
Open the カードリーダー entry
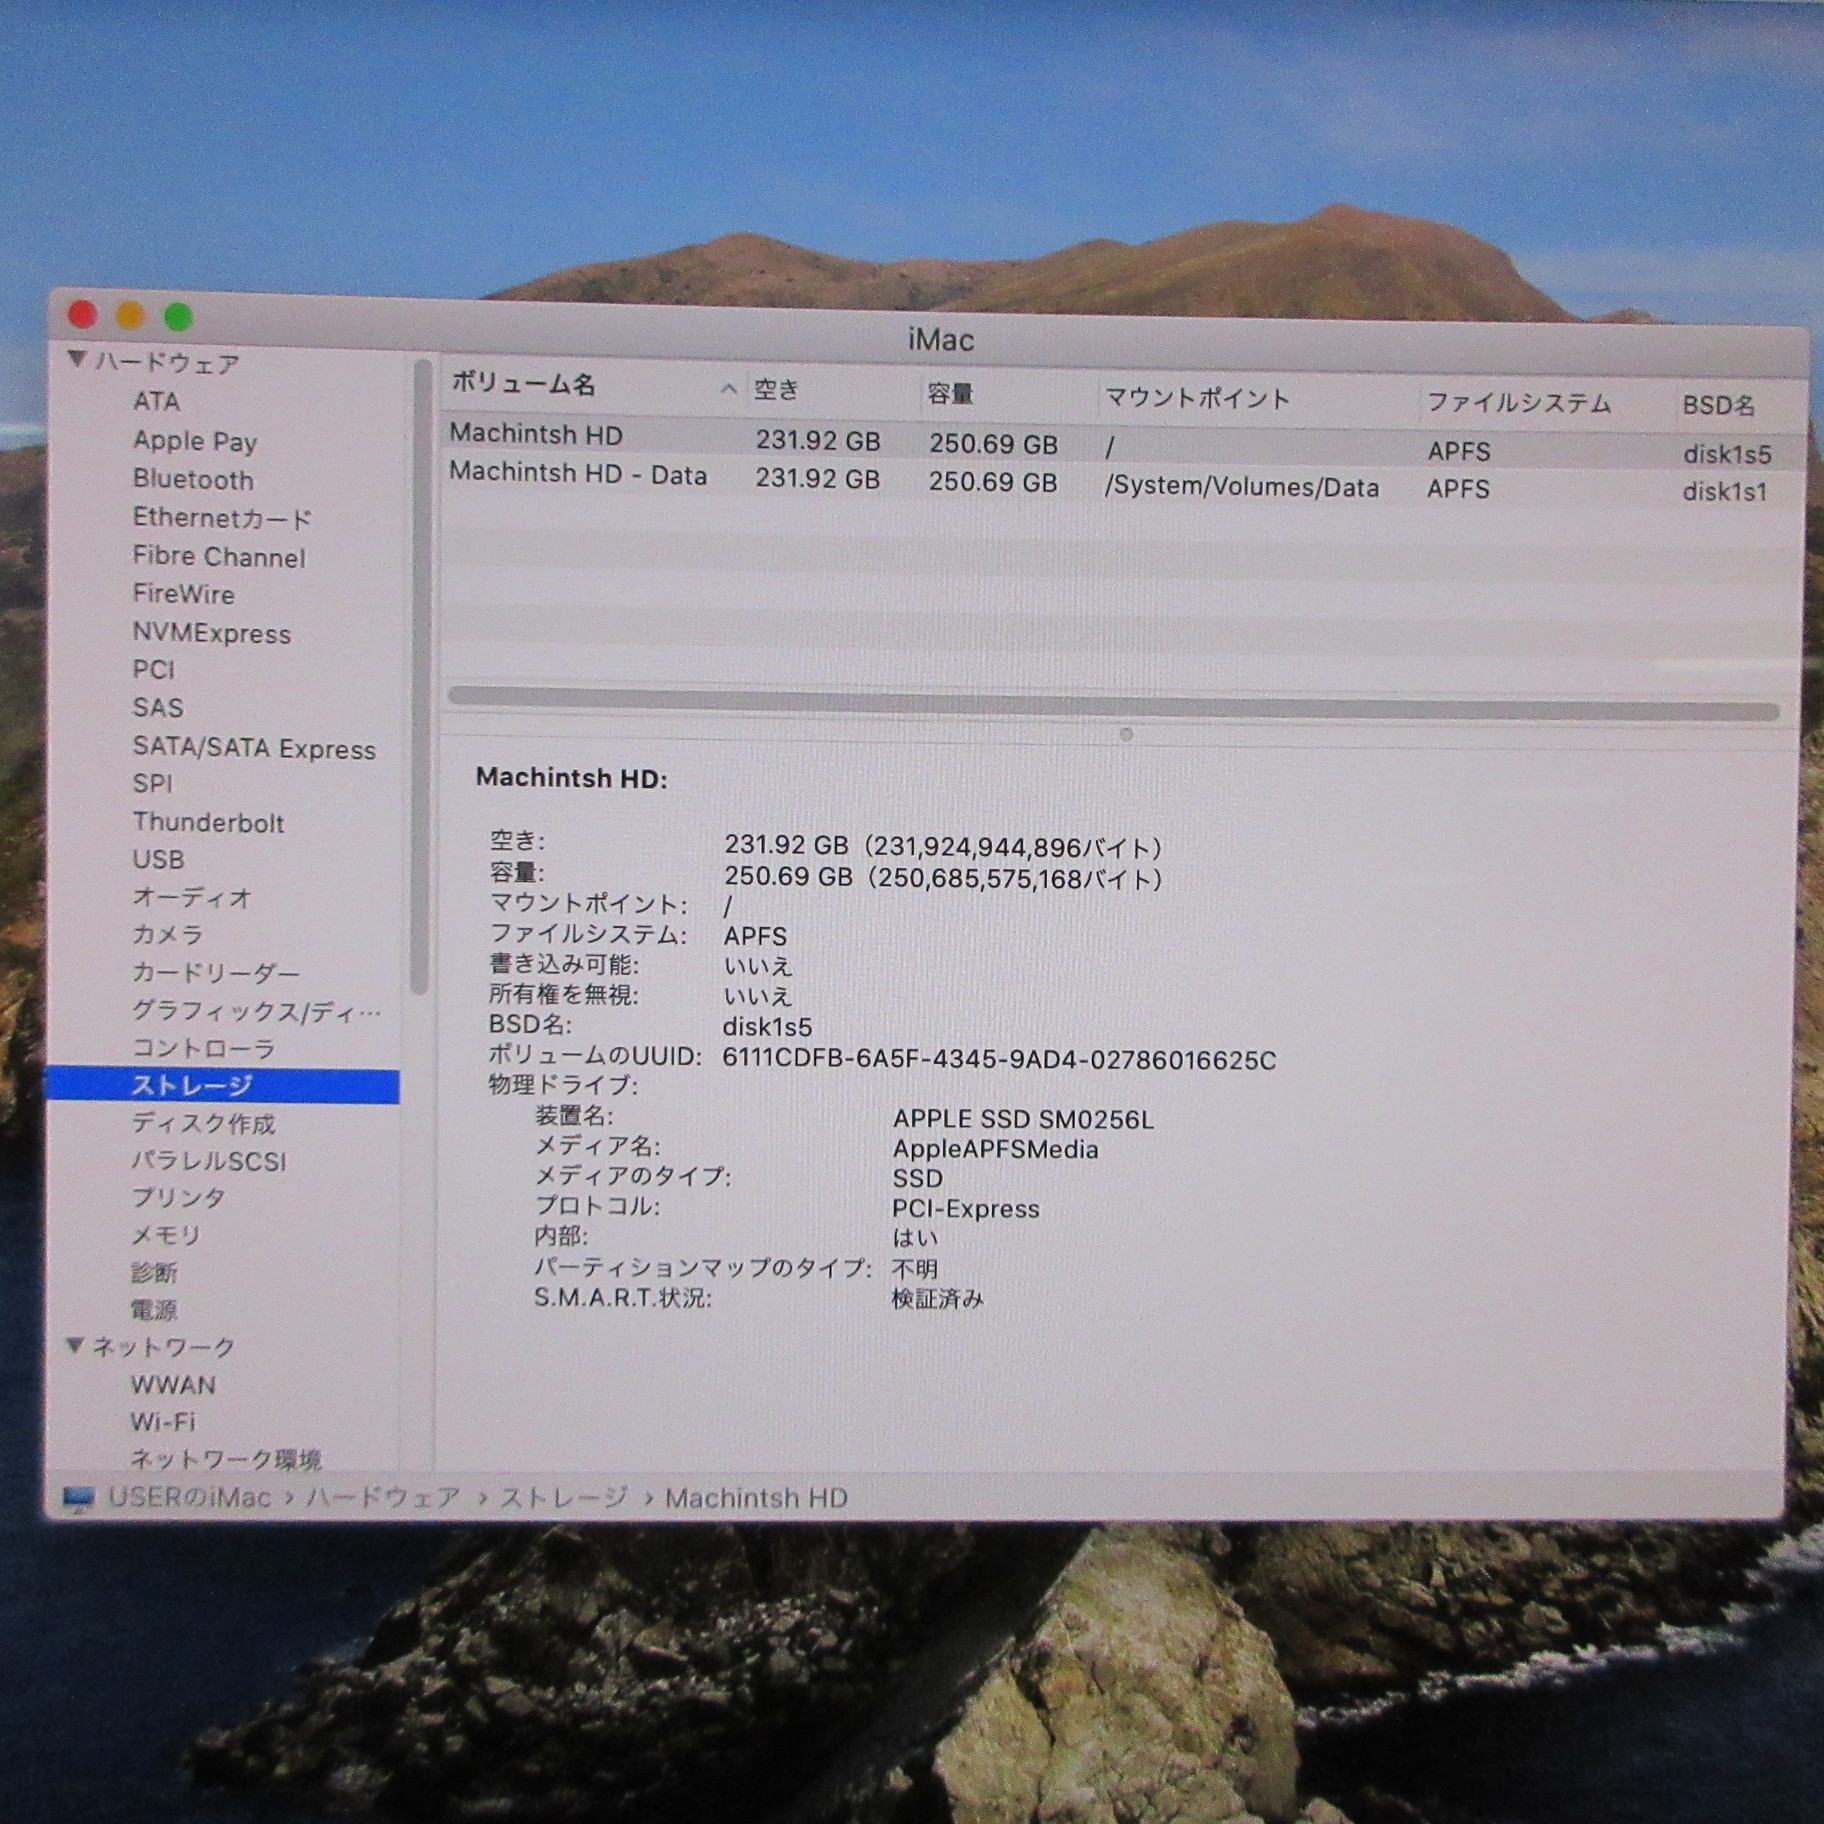pos(216,973)
